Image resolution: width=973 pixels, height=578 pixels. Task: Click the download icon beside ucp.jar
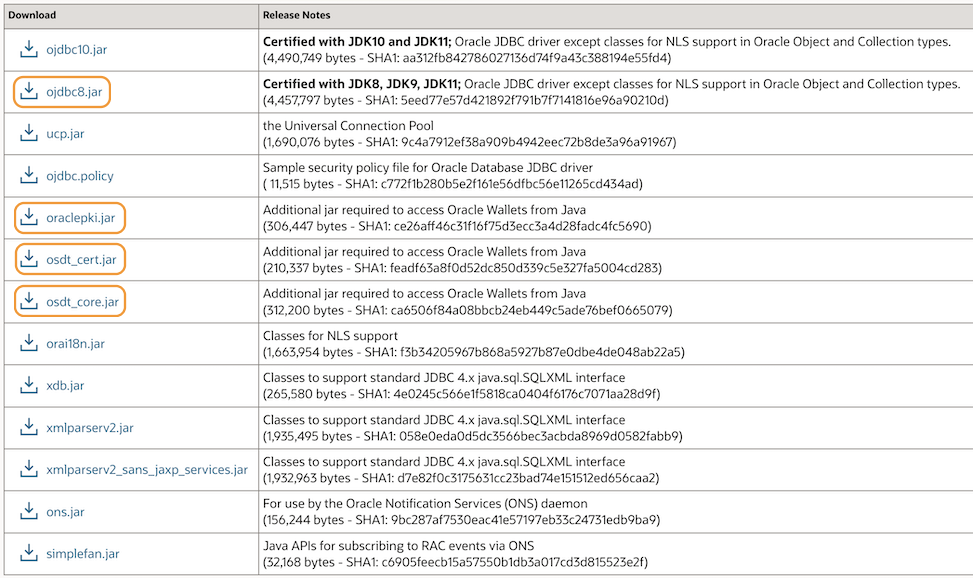point(29,133)
